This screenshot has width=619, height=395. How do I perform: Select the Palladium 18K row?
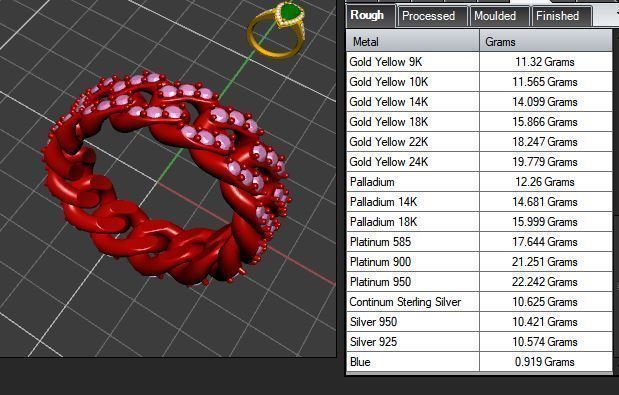pos(479,222)
